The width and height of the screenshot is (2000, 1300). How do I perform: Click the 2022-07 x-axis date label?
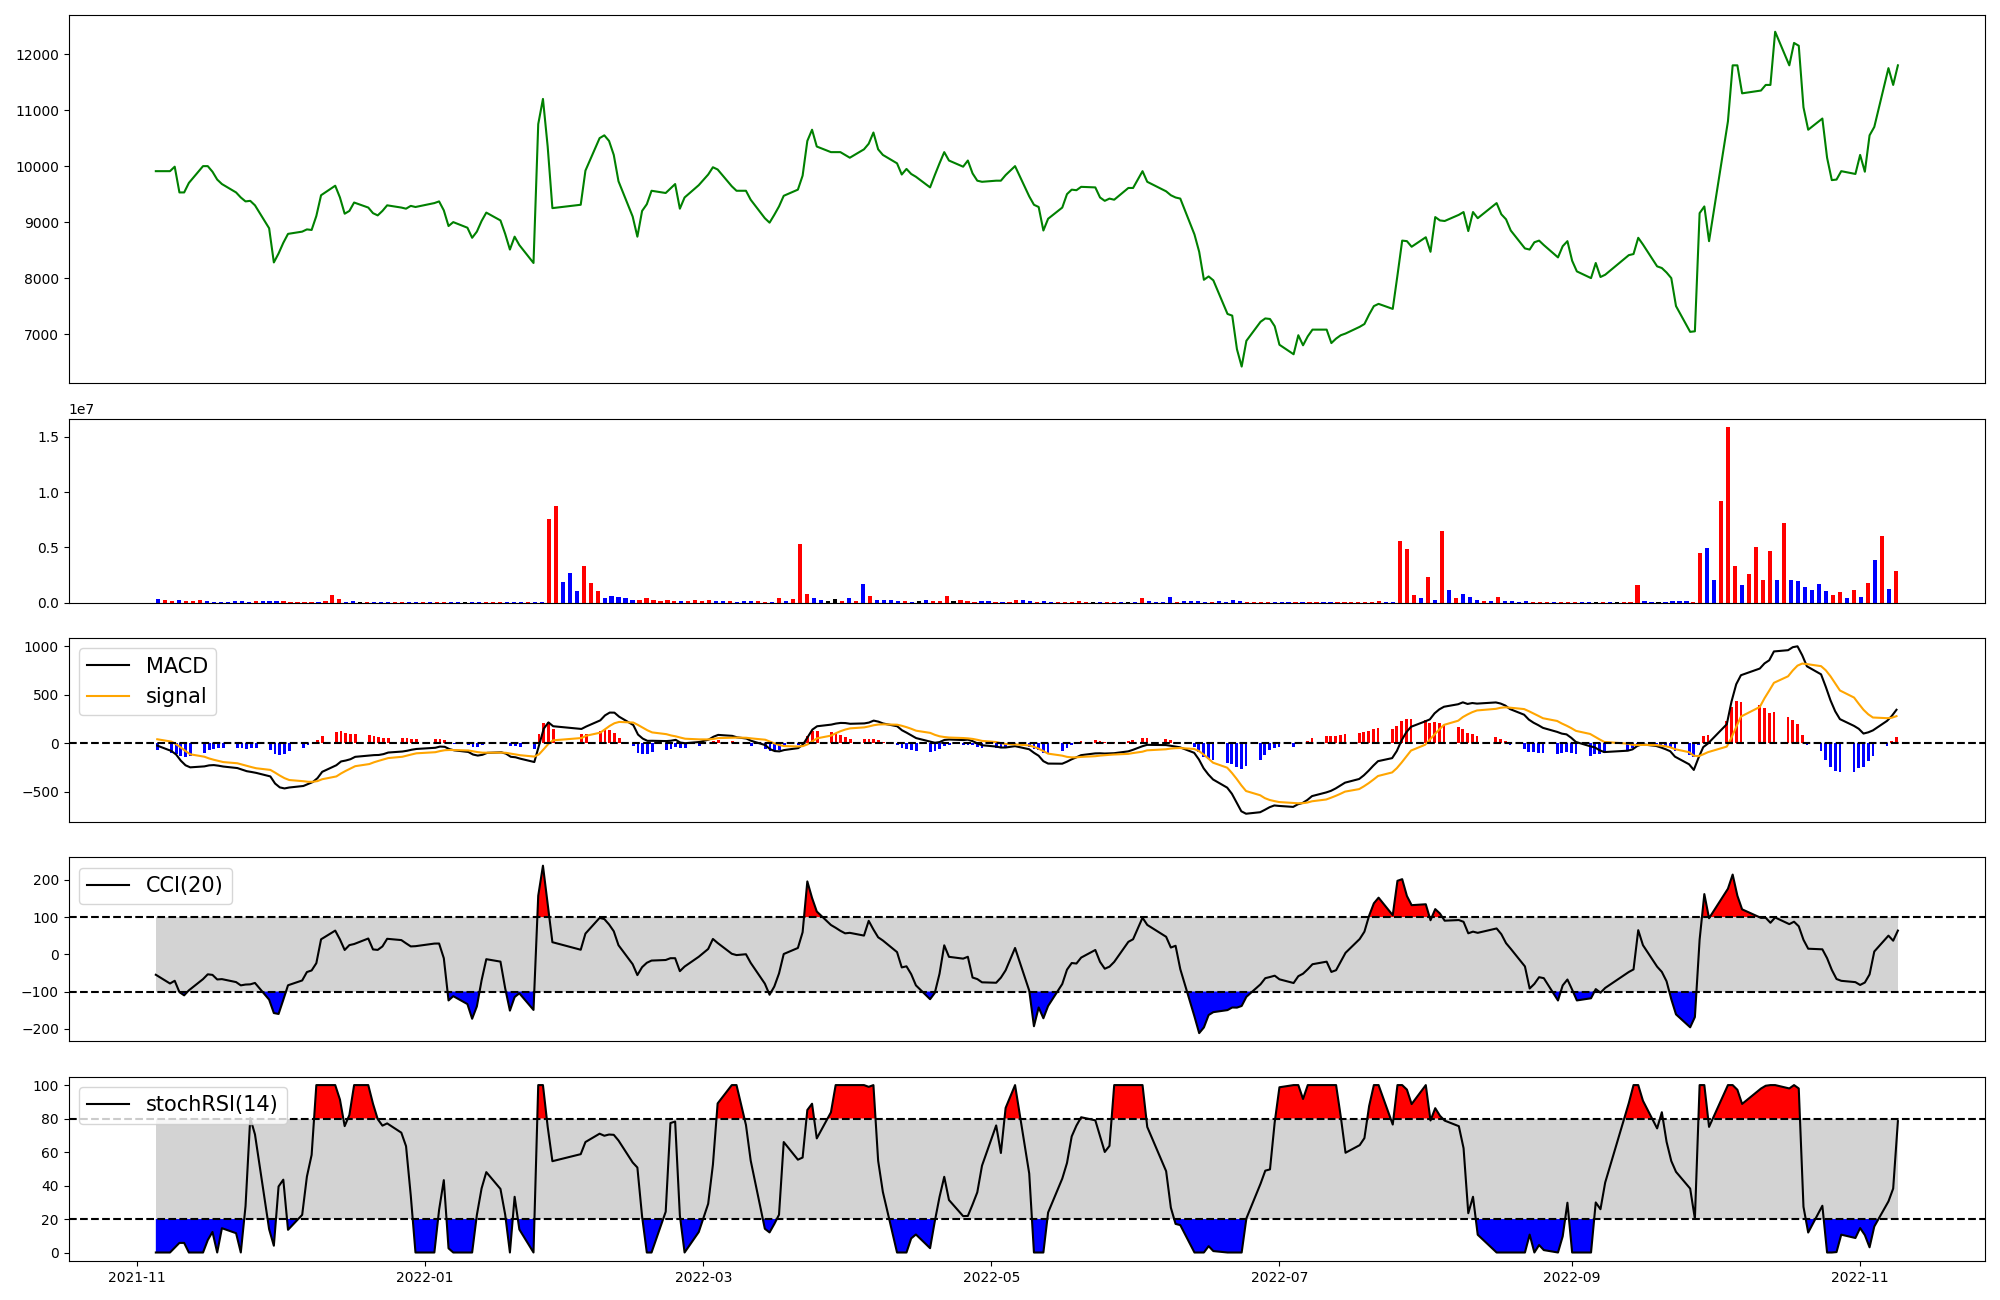1279,1277
